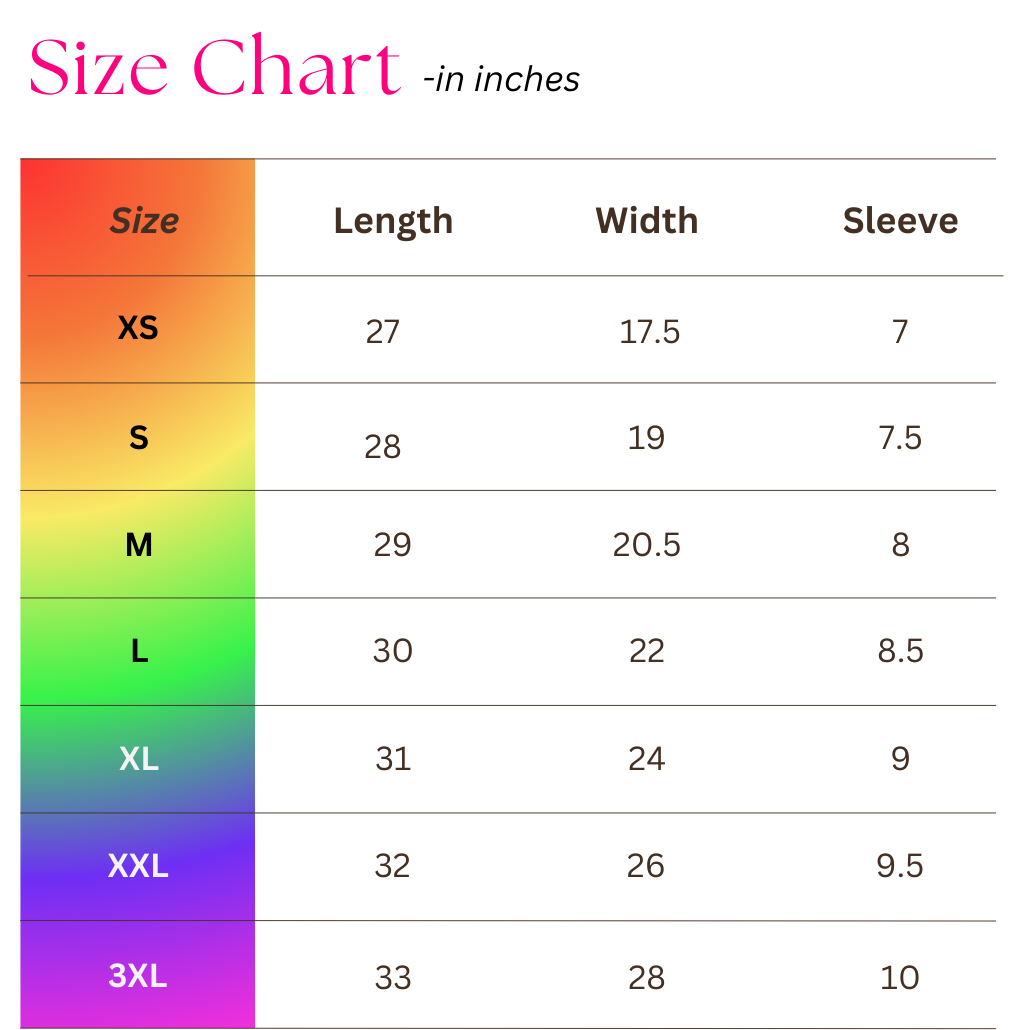Image resolution: width=1026 pixels, height=1030 pixels.
Task: Click the XXL sleeve value 9.5
Action: tap(900, 866)
